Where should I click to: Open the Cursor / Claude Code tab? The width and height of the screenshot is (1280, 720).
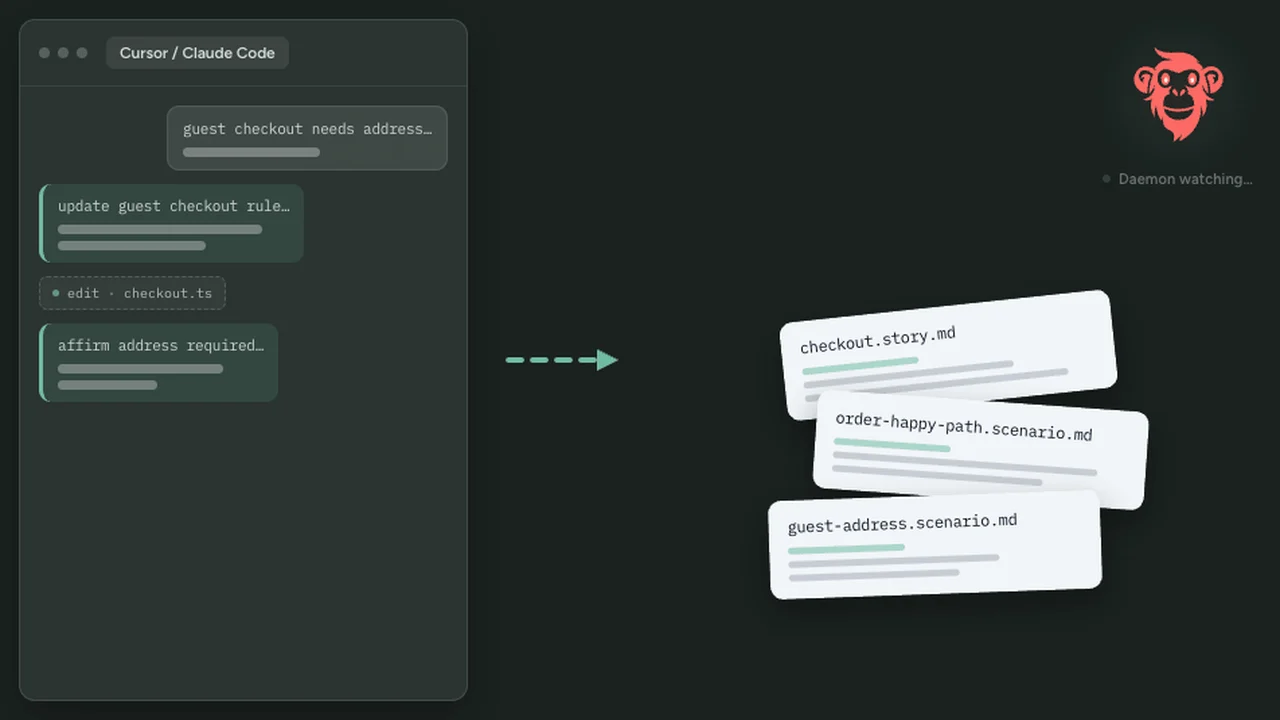197,53
